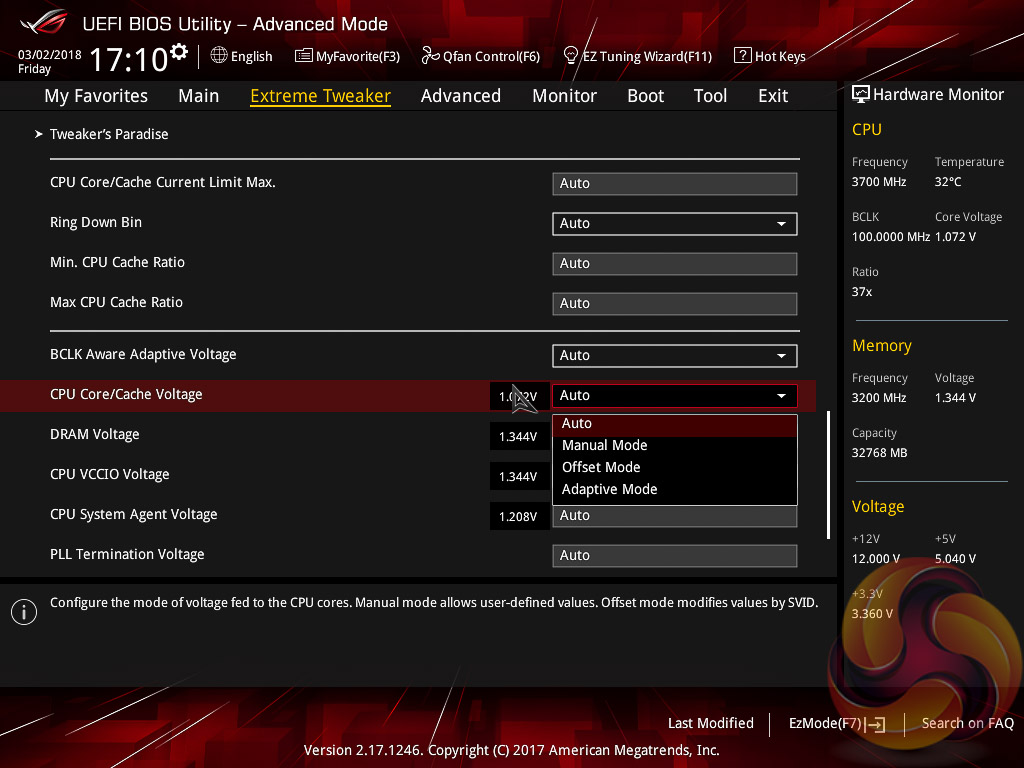Launch EZ Tuning Wizard lightbulb icon
Viewport: 1024px width, 768px height.
(571, 56)
